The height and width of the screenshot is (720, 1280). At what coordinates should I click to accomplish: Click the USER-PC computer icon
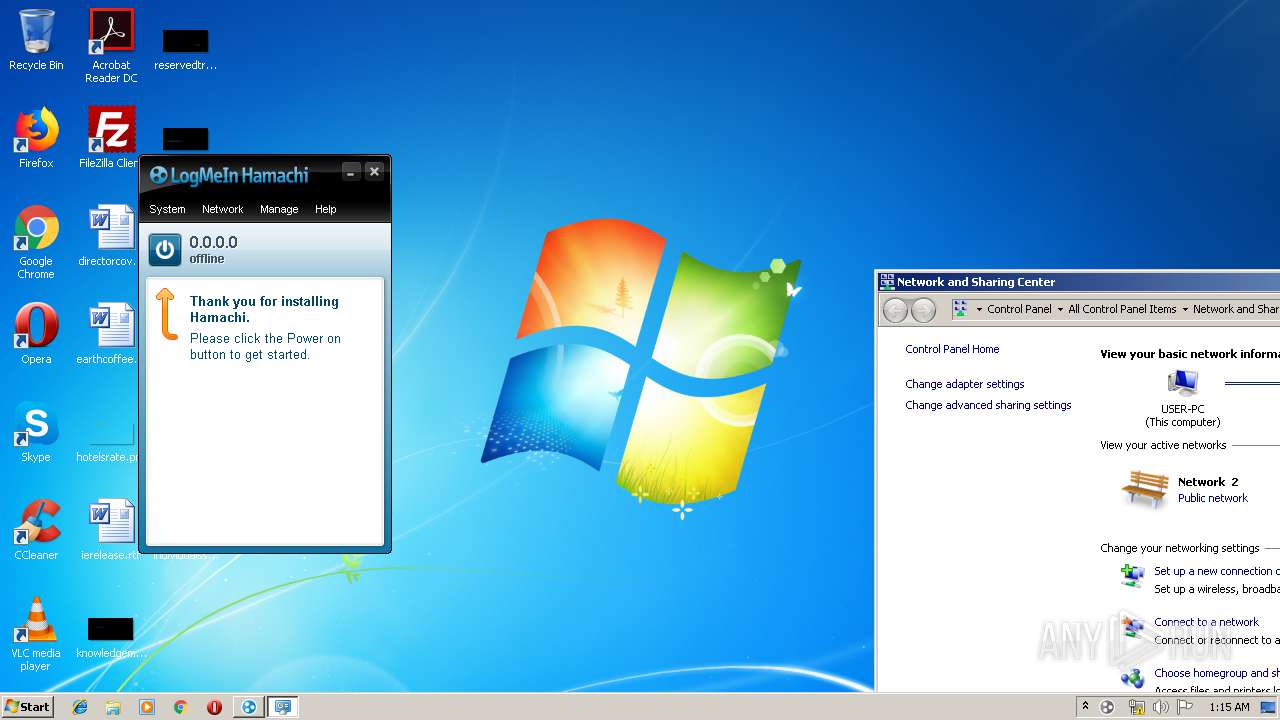[x=1183, y=383]
